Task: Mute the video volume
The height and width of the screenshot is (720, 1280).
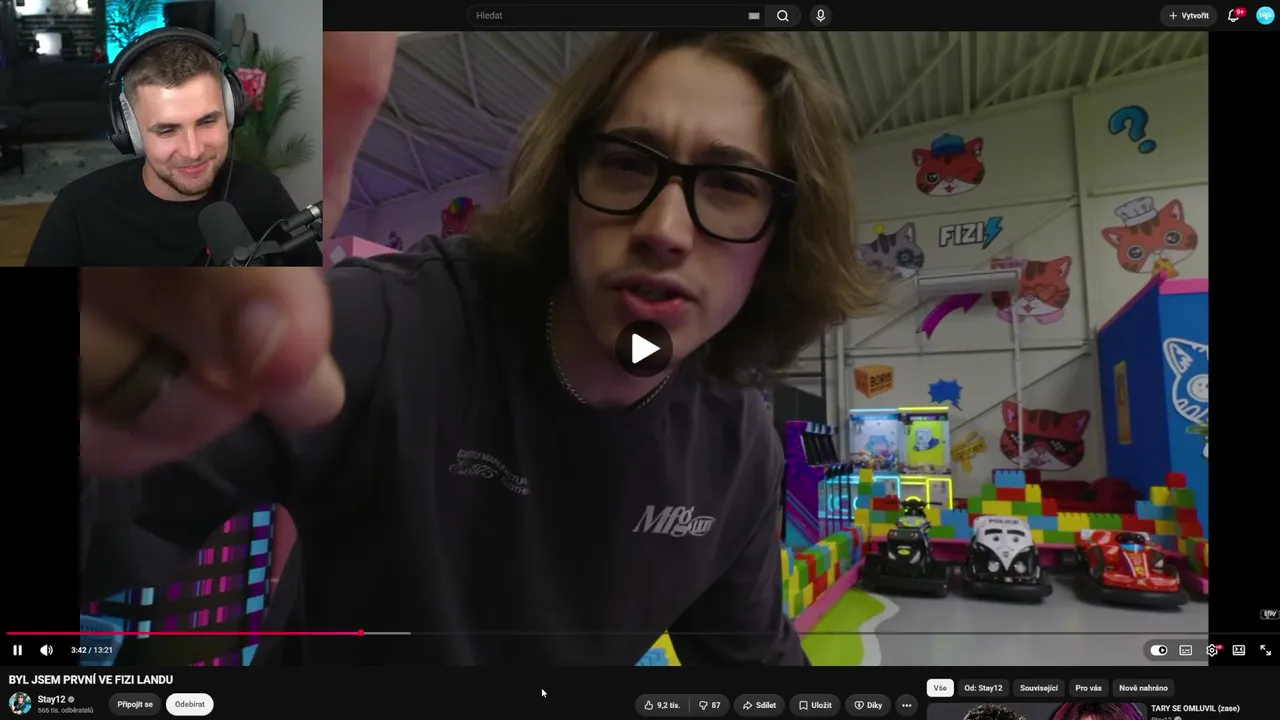Action: coord(46,650)
